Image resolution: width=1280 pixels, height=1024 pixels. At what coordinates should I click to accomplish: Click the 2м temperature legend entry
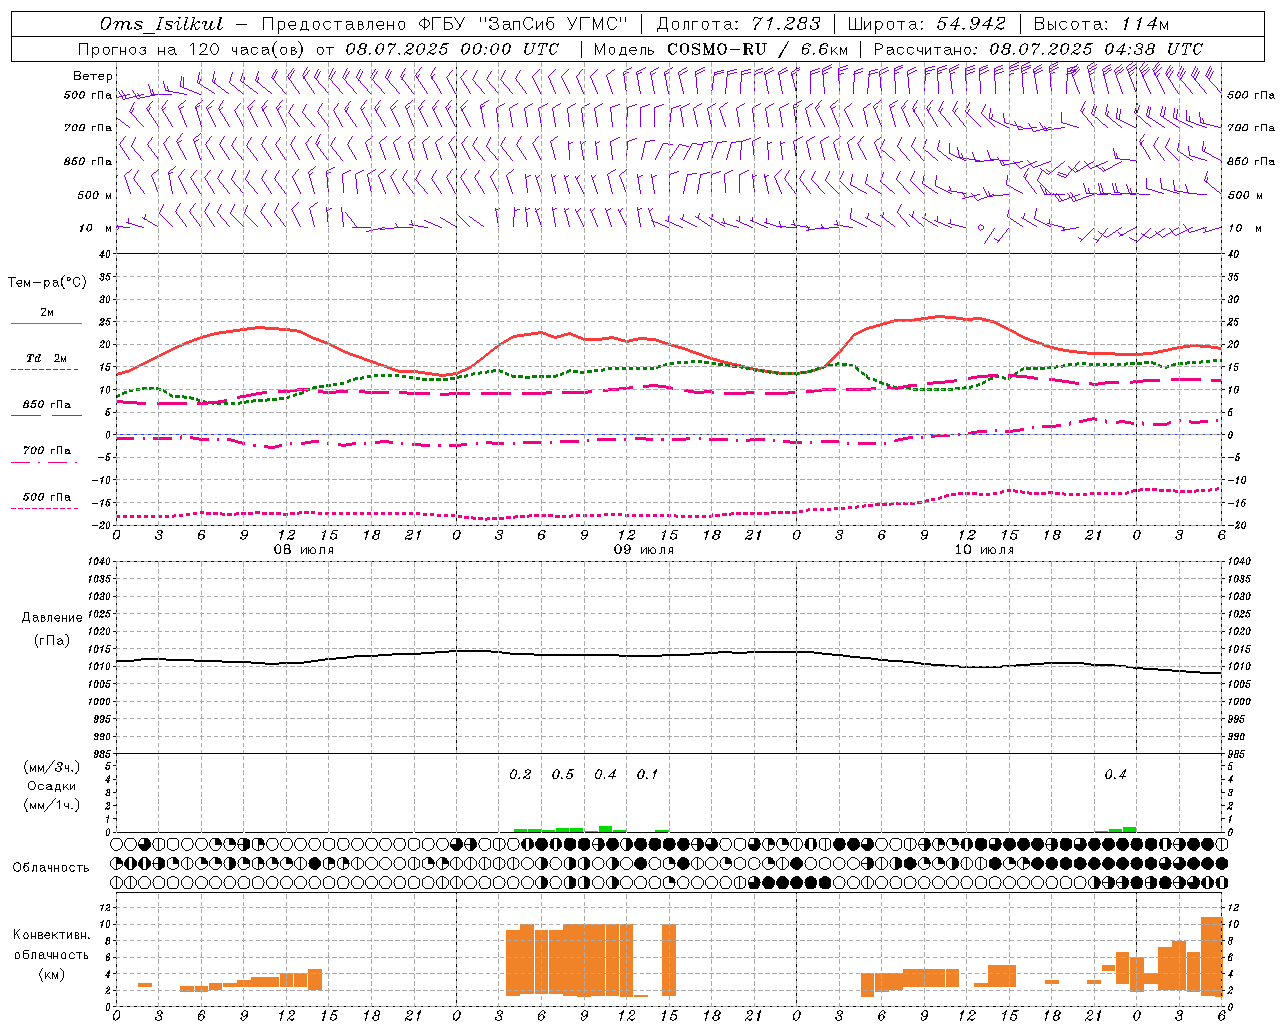(47, 312)
